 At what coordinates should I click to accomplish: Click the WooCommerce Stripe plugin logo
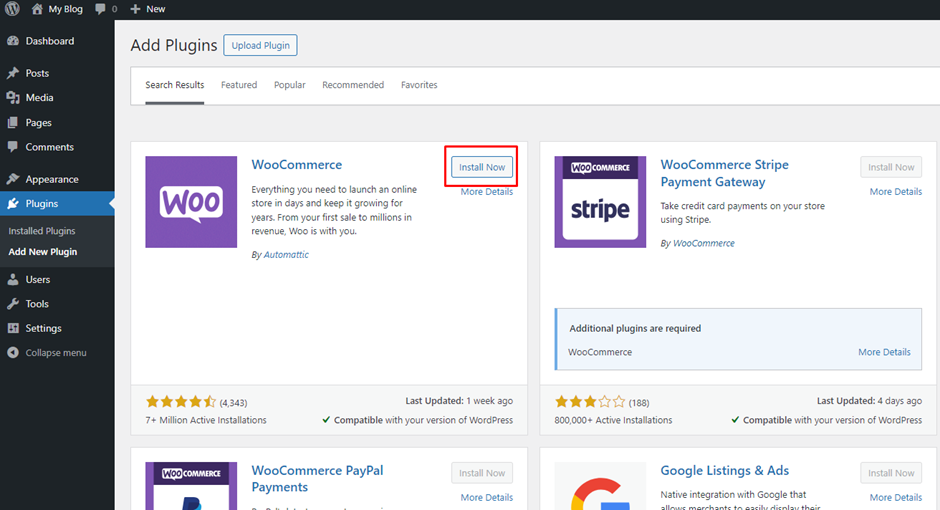pyautogui.click(x=600, y=202)
